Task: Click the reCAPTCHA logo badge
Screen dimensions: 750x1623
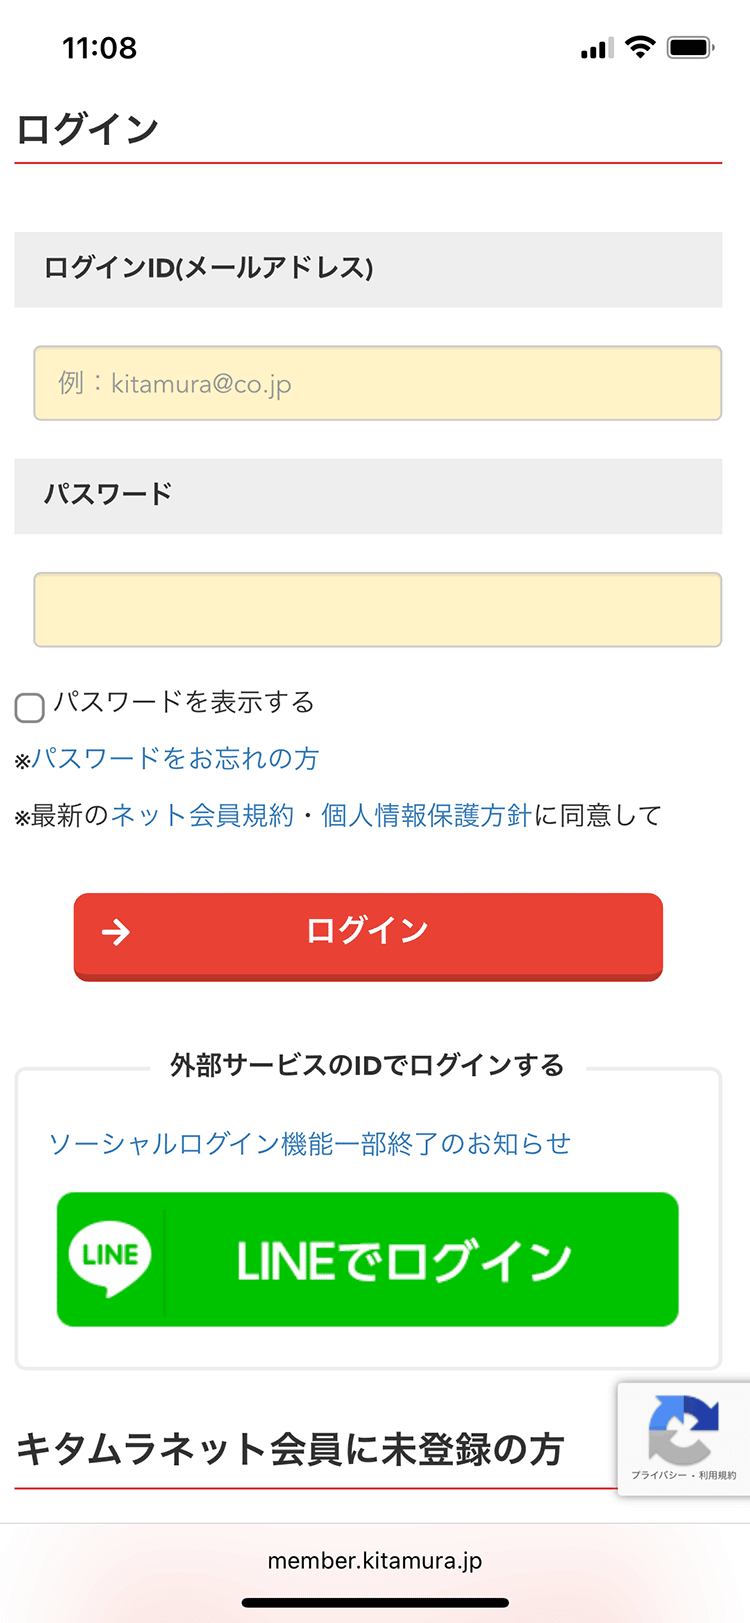Action: pyautogui.click(x=683, y=1428)
